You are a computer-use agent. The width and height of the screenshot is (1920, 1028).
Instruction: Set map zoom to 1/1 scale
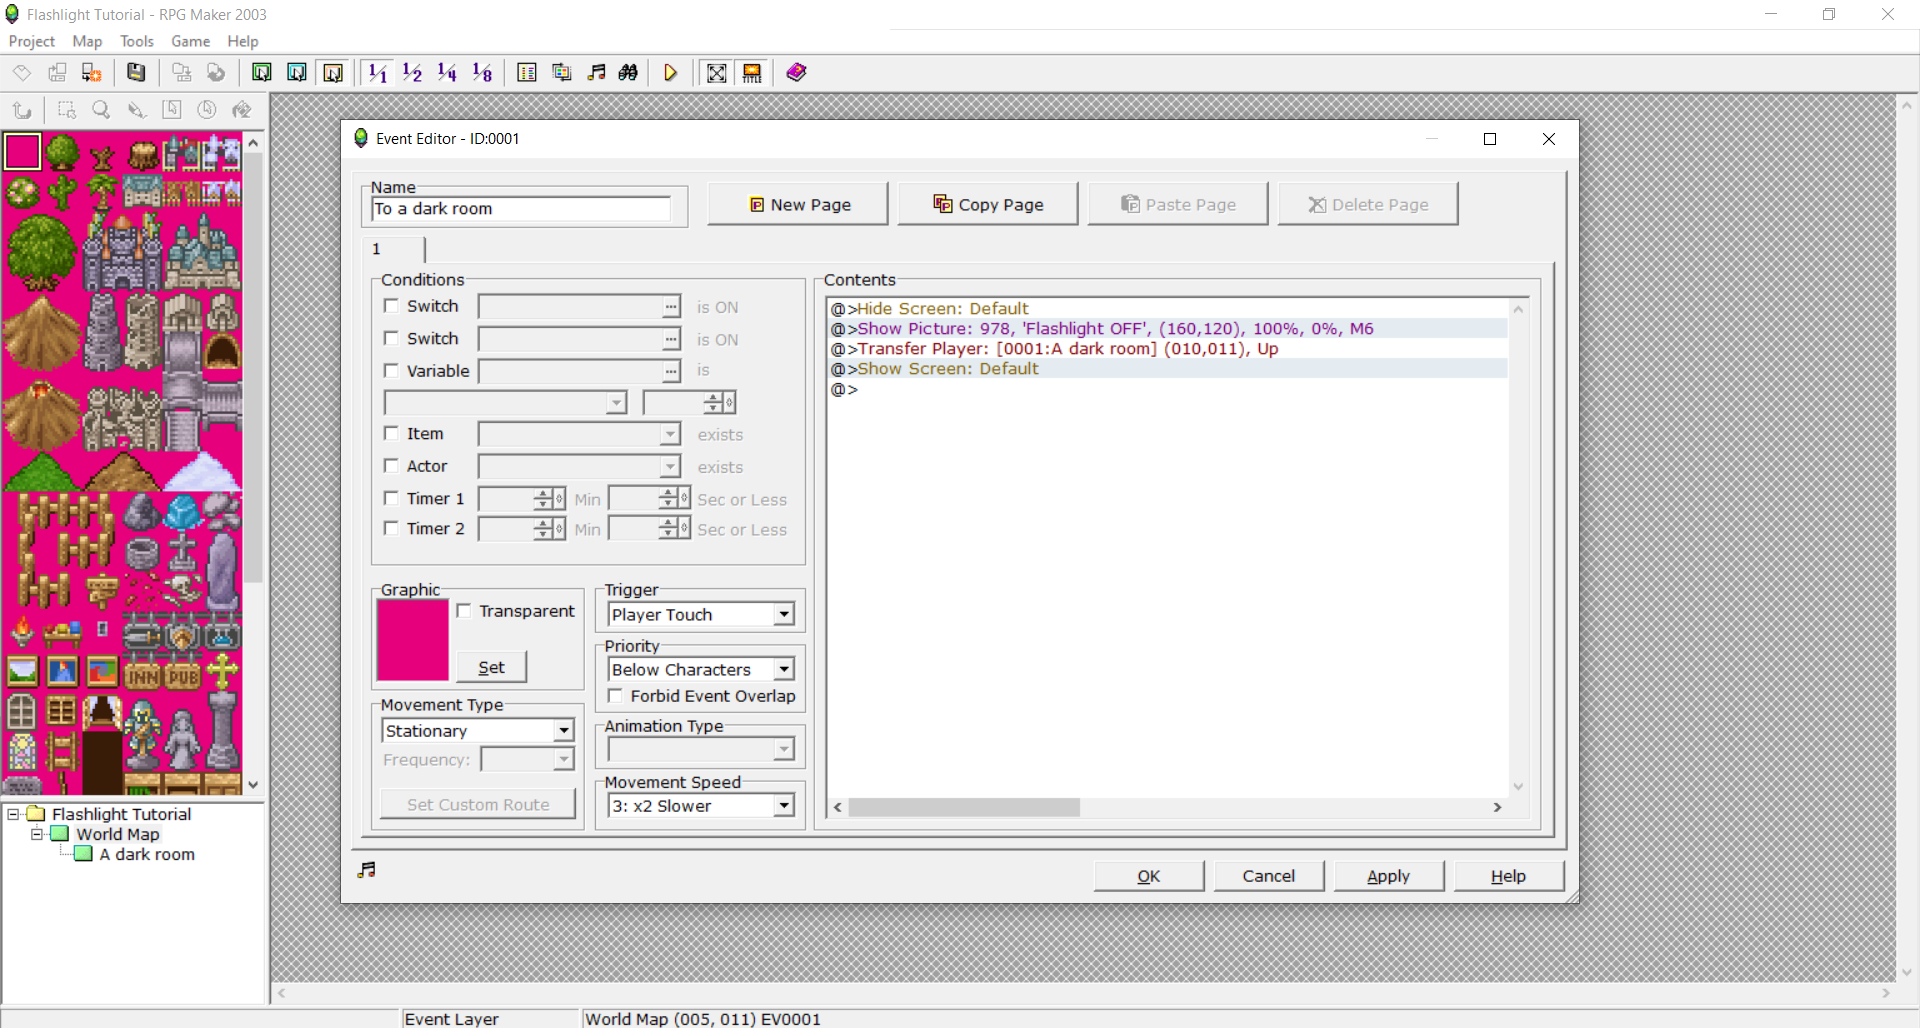pos(378,72)
